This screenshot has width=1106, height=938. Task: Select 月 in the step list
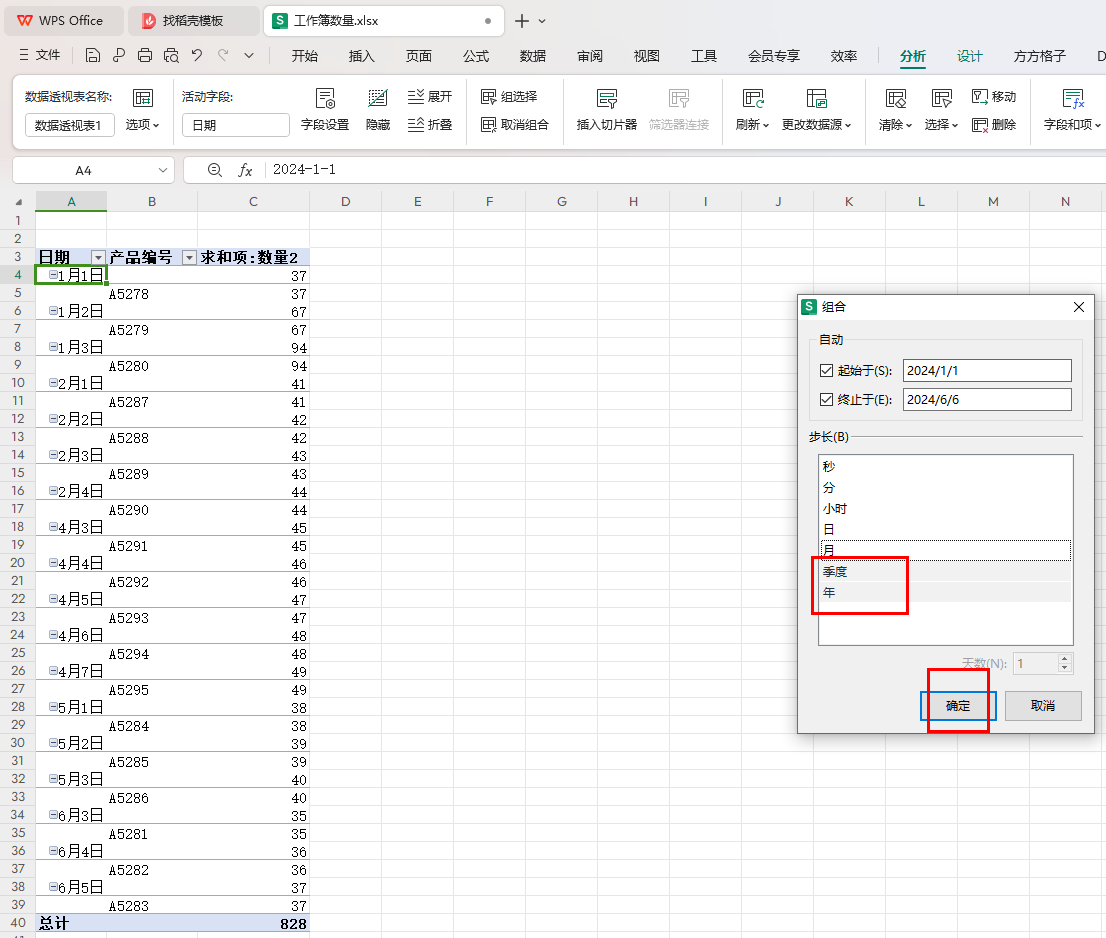pos(945,550)
